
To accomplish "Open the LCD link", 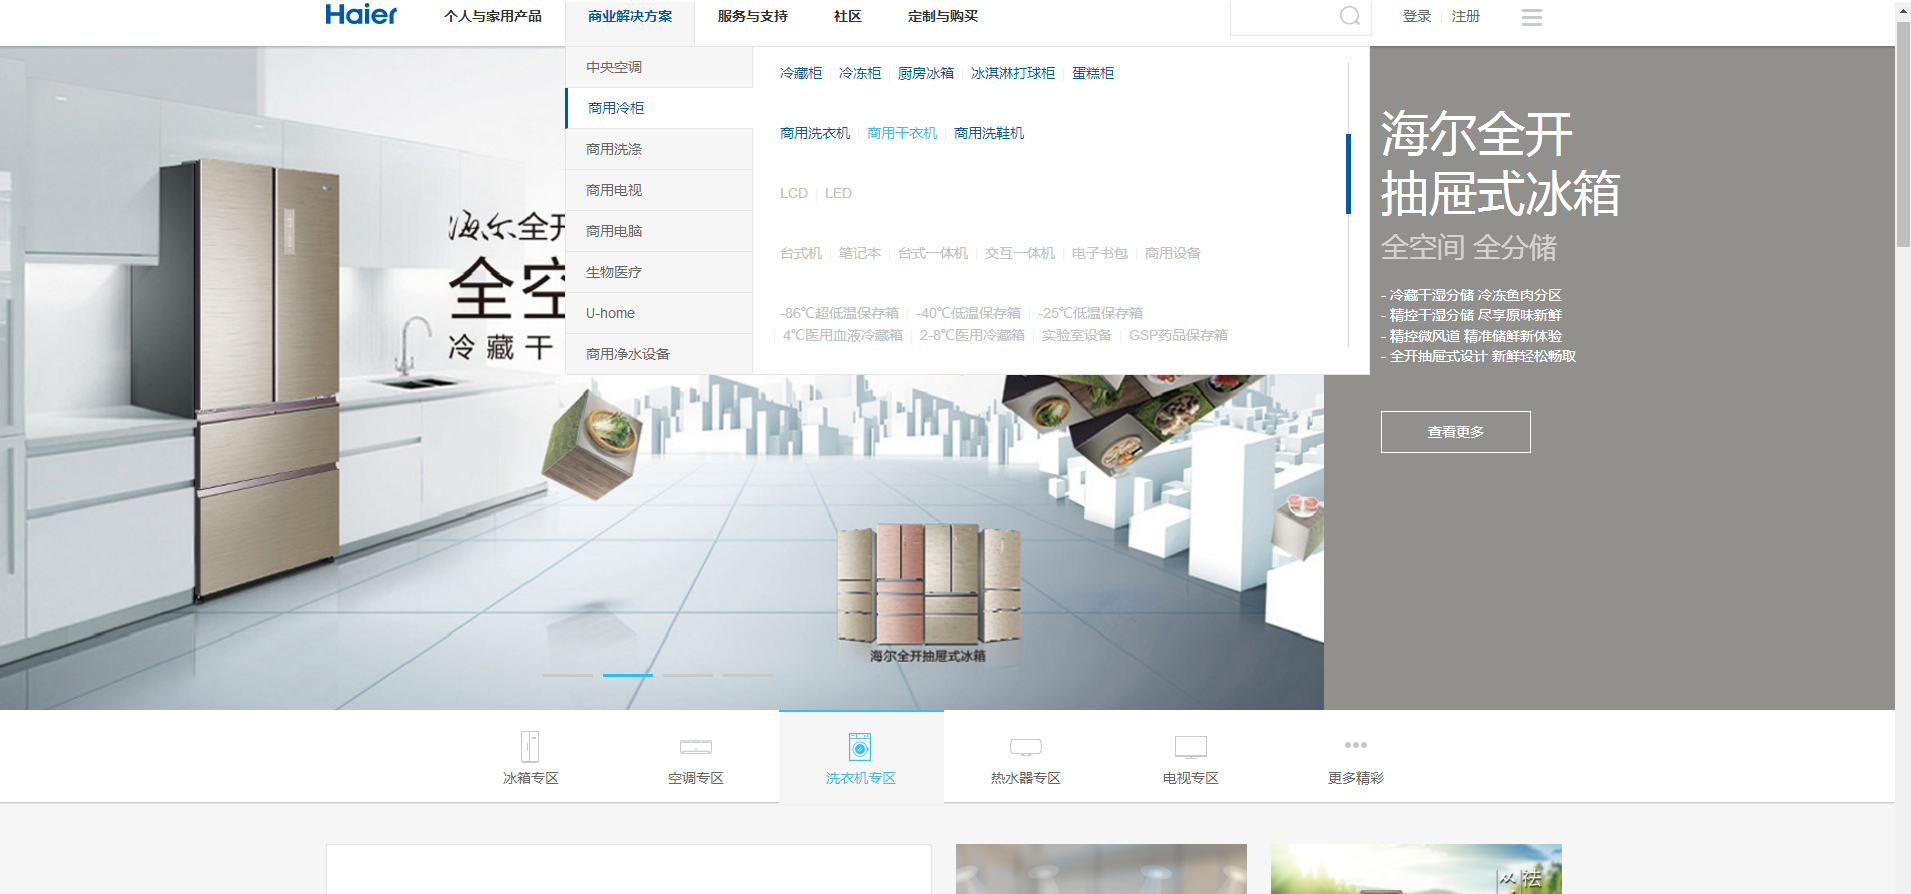I will coord(794,193).
